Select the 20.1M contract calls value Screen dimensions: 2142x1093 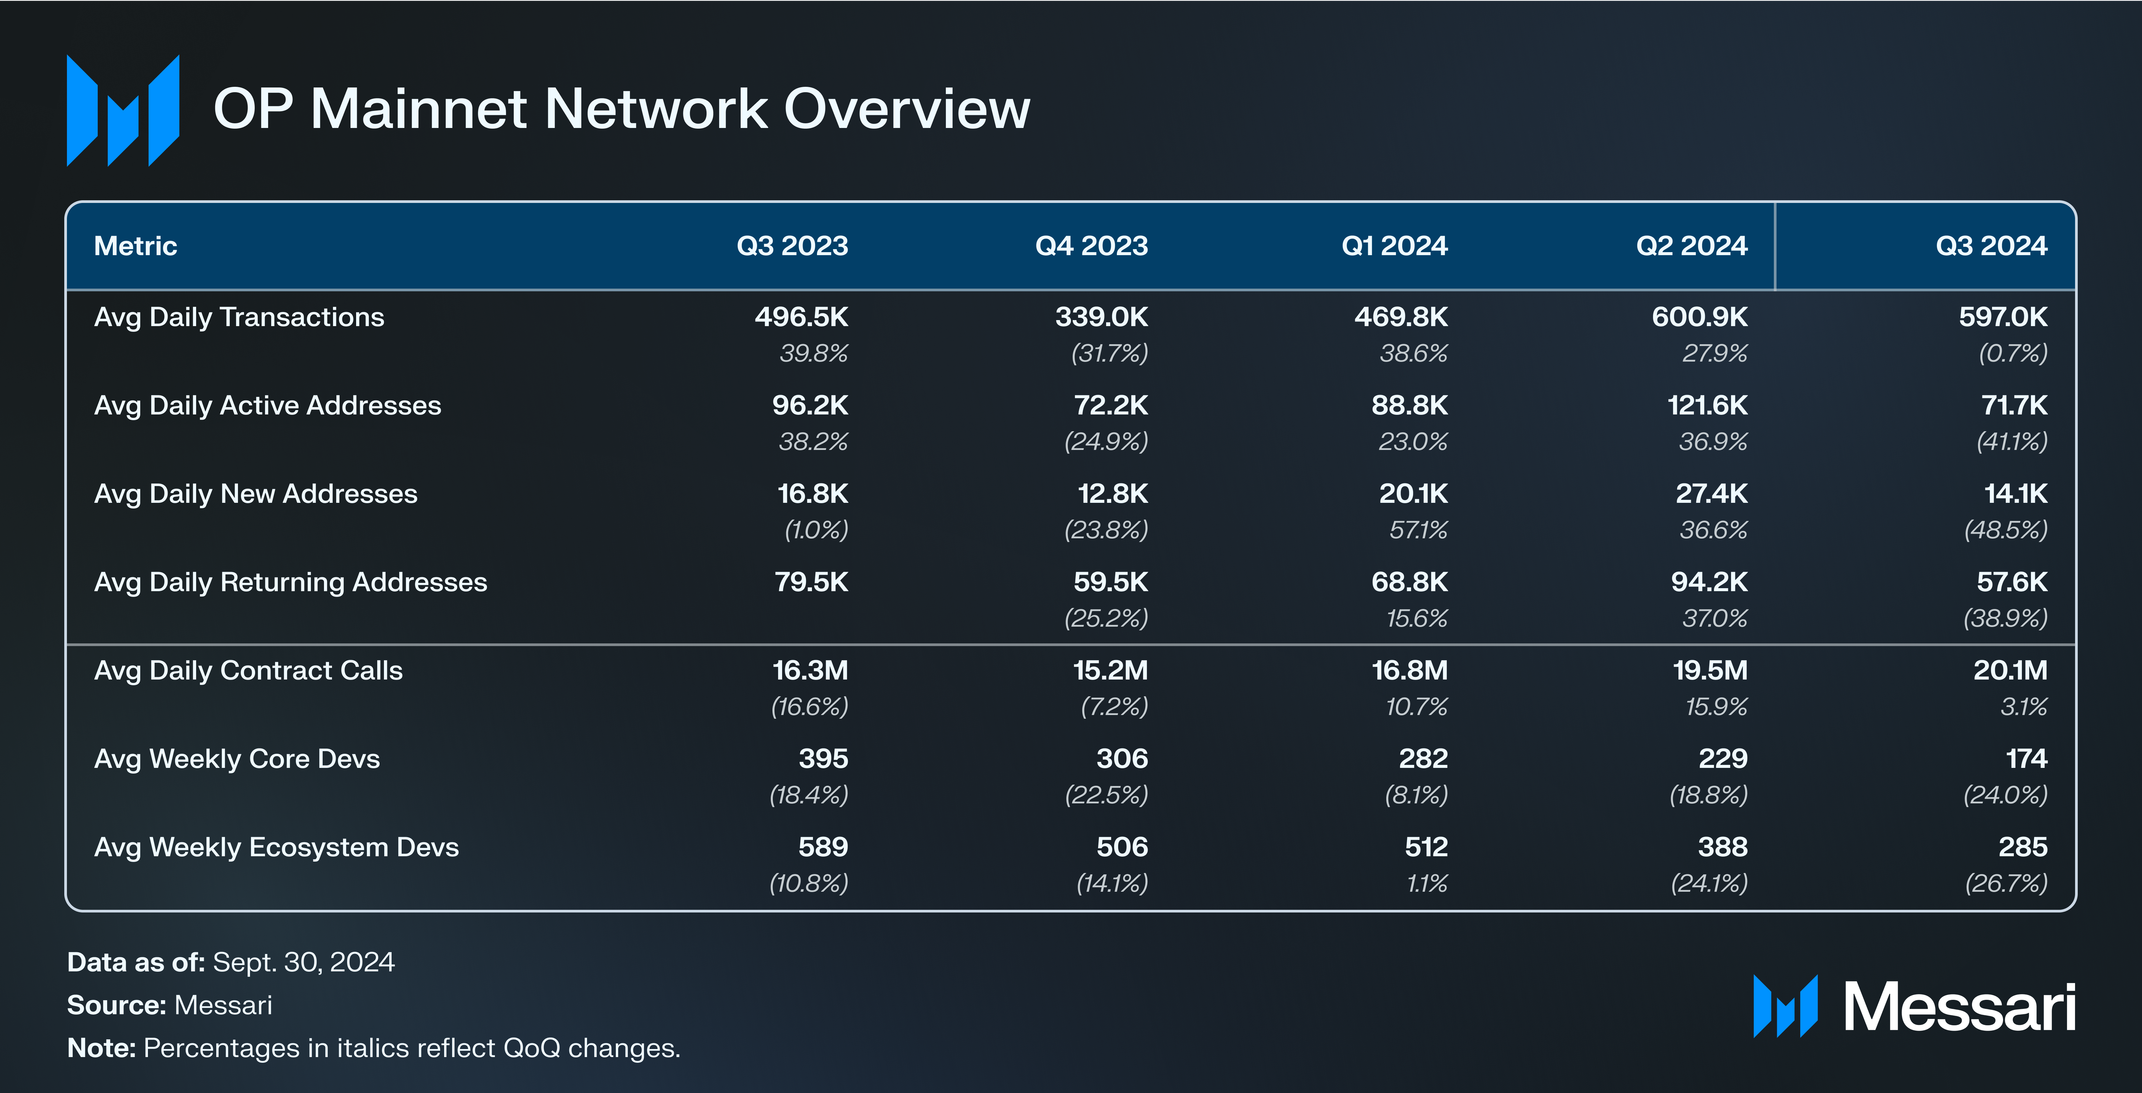(x=2010, y=671)
